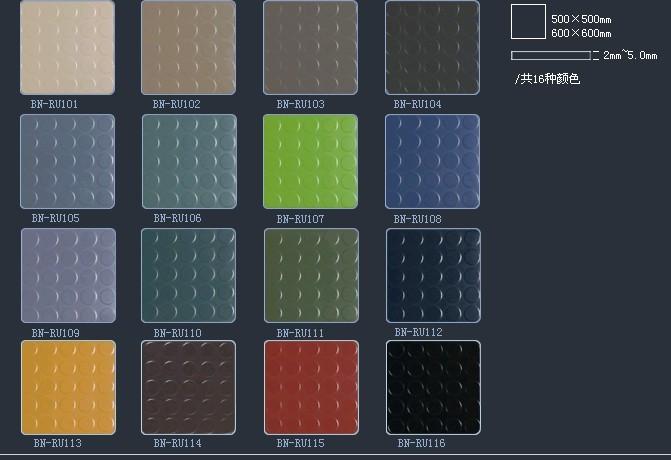Click the tan BN-RU102 tile swatch
The image size is (671, 460).
188,47
